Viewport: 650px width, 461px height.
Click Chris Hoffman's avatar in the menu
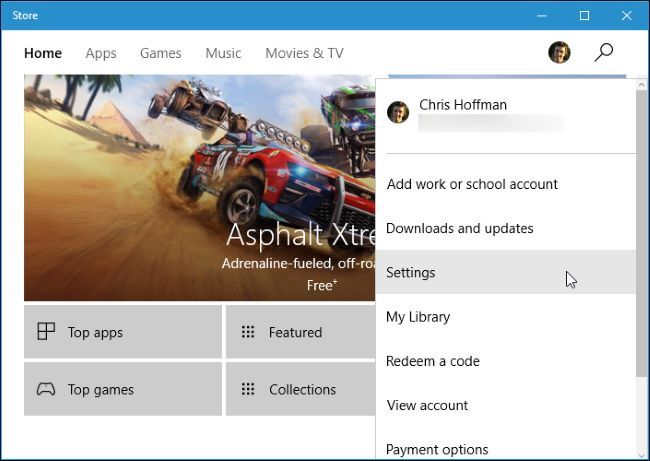point(398,112)
